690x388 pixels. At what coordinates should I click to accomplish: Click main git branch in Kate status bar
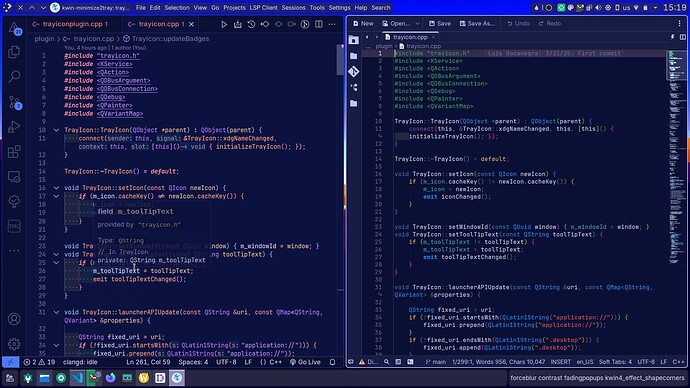[x=436, y=362]
